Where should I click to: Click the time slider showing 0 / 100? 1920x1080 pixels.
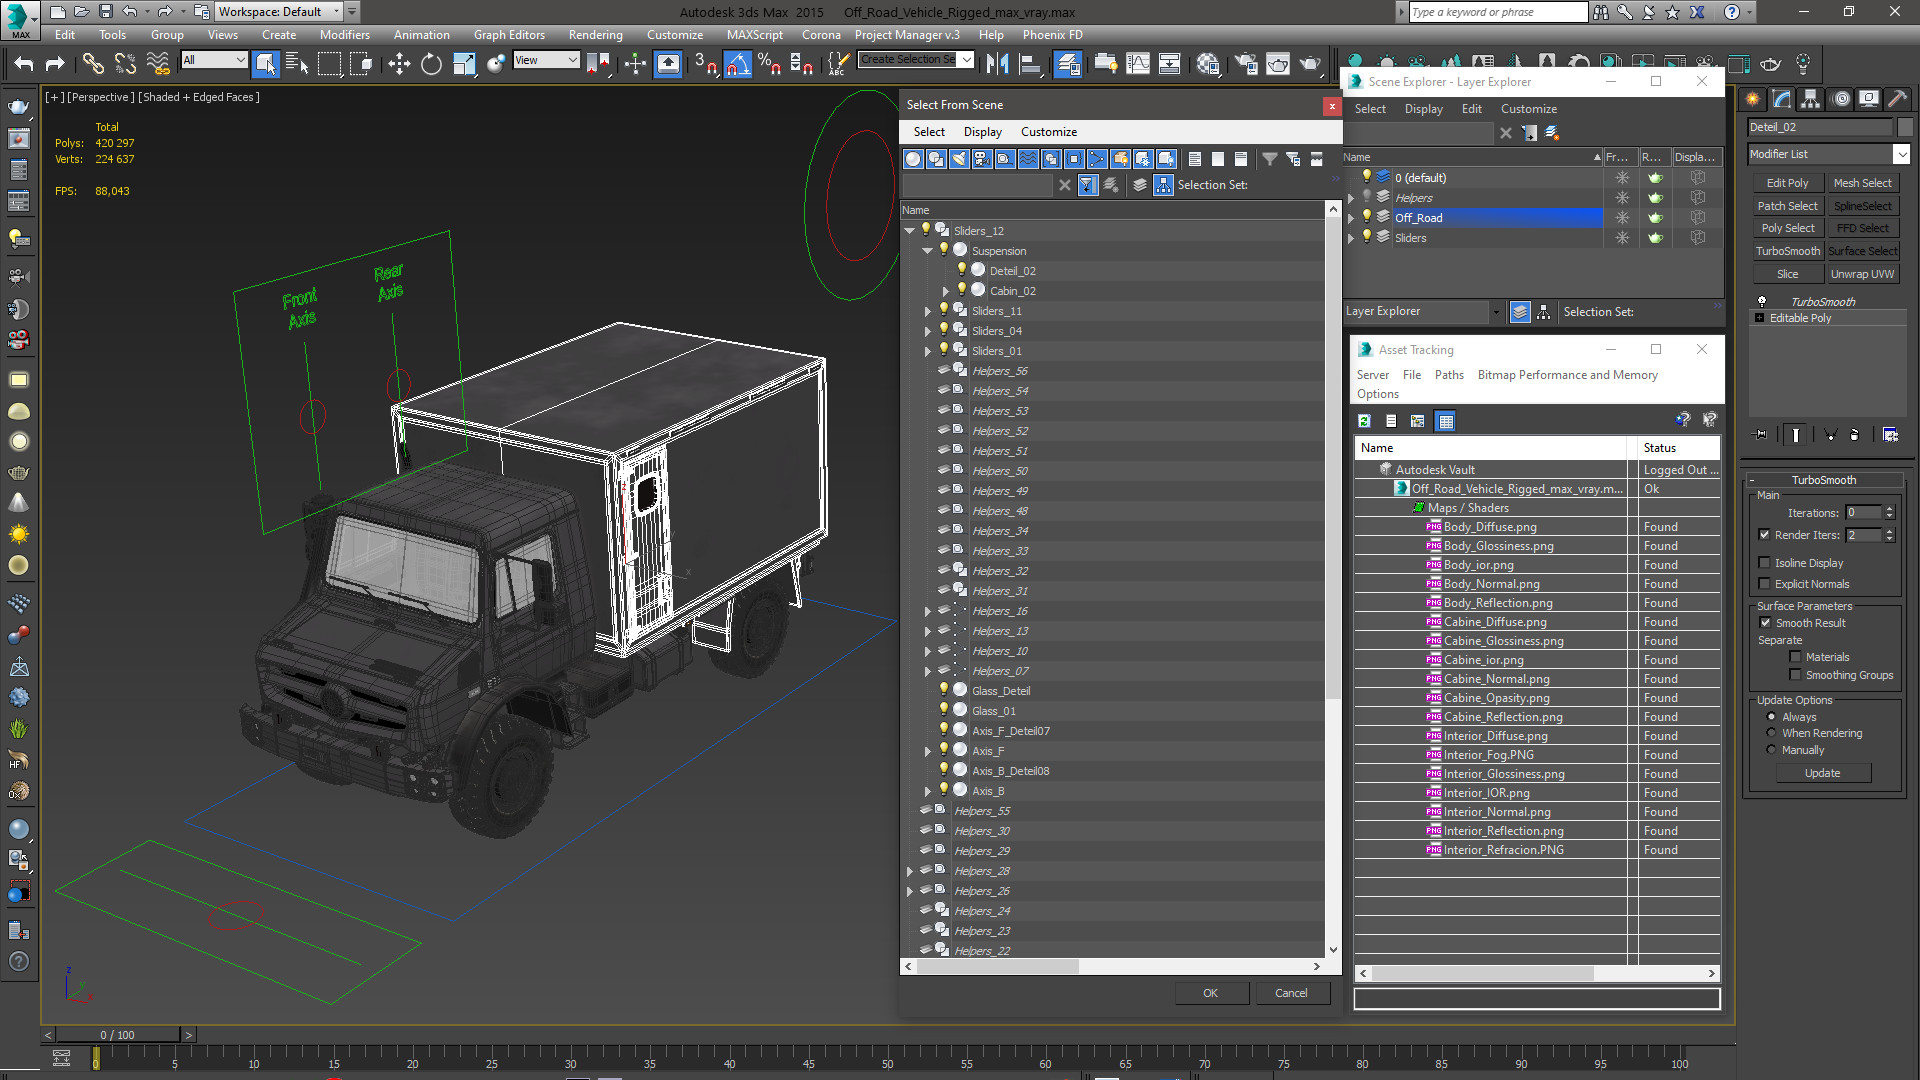point(117,1035)
